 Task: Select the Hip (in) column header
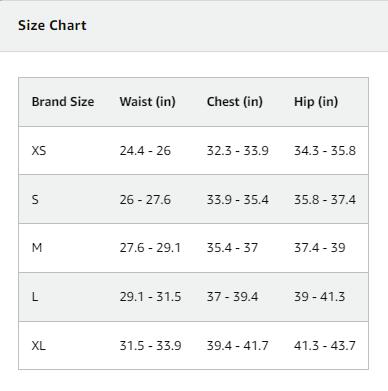coord(316,102)
